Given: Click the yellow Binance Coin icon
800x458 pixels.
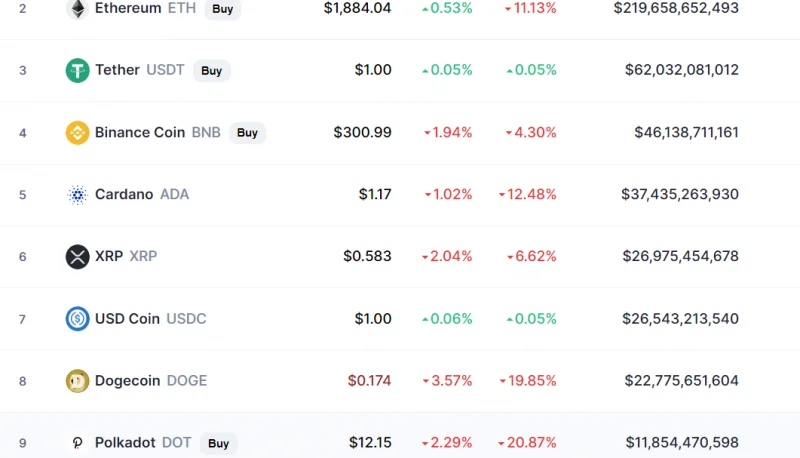Looking at the screenshot, I should 78,133.
